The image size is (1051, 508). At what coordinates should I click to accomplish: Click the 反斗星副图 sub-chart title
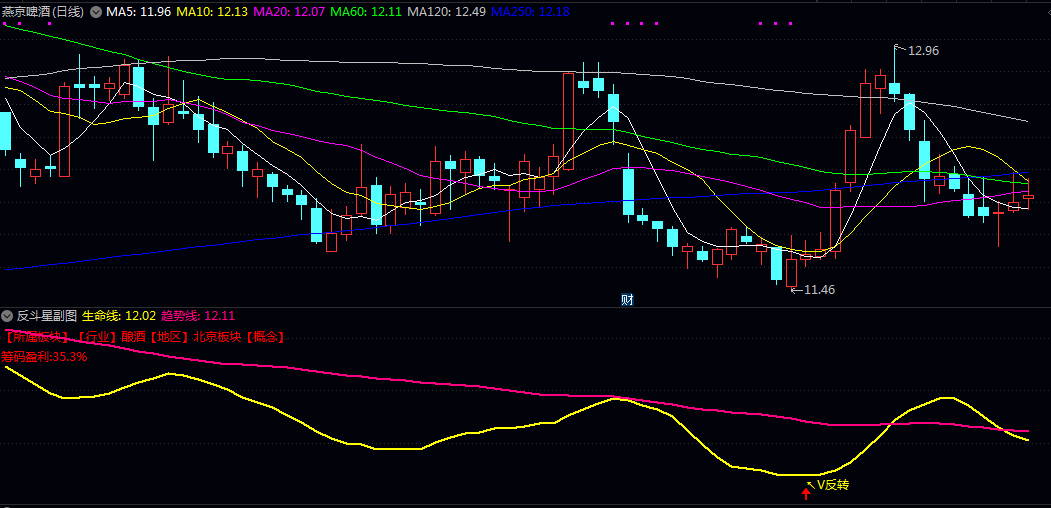[x=47, y=316]
